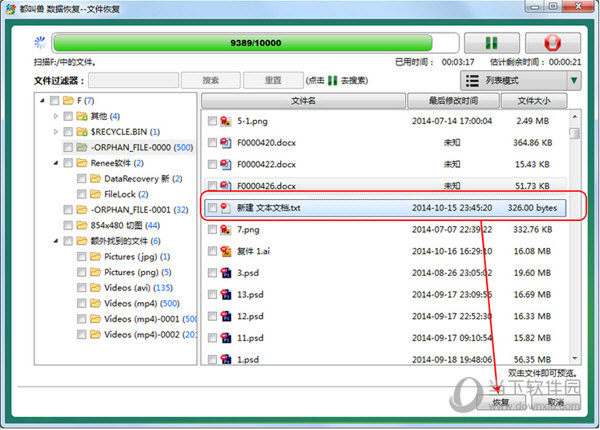Tick the F drive root checkbox
Viewport: 600px width, 430px height.
55,101
